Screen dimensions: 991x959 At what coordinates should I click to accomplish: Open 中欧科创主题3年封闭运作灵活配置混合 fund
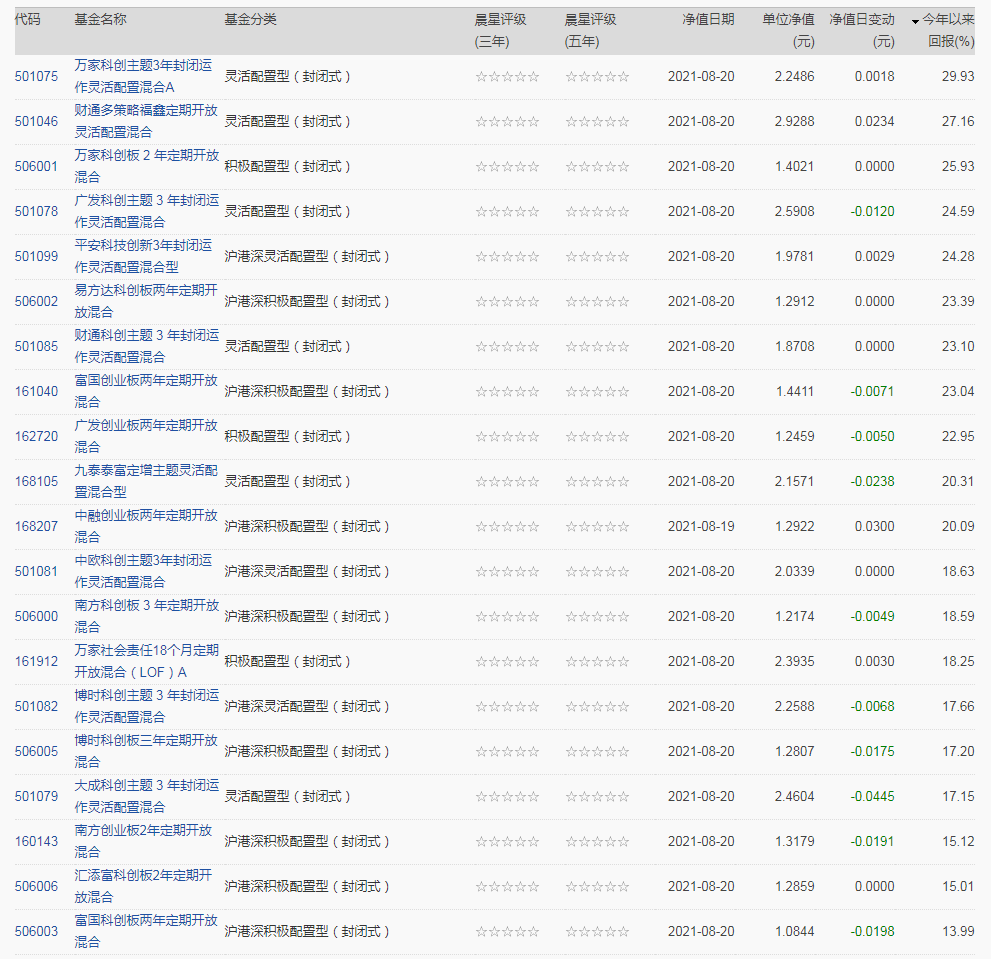143,571
